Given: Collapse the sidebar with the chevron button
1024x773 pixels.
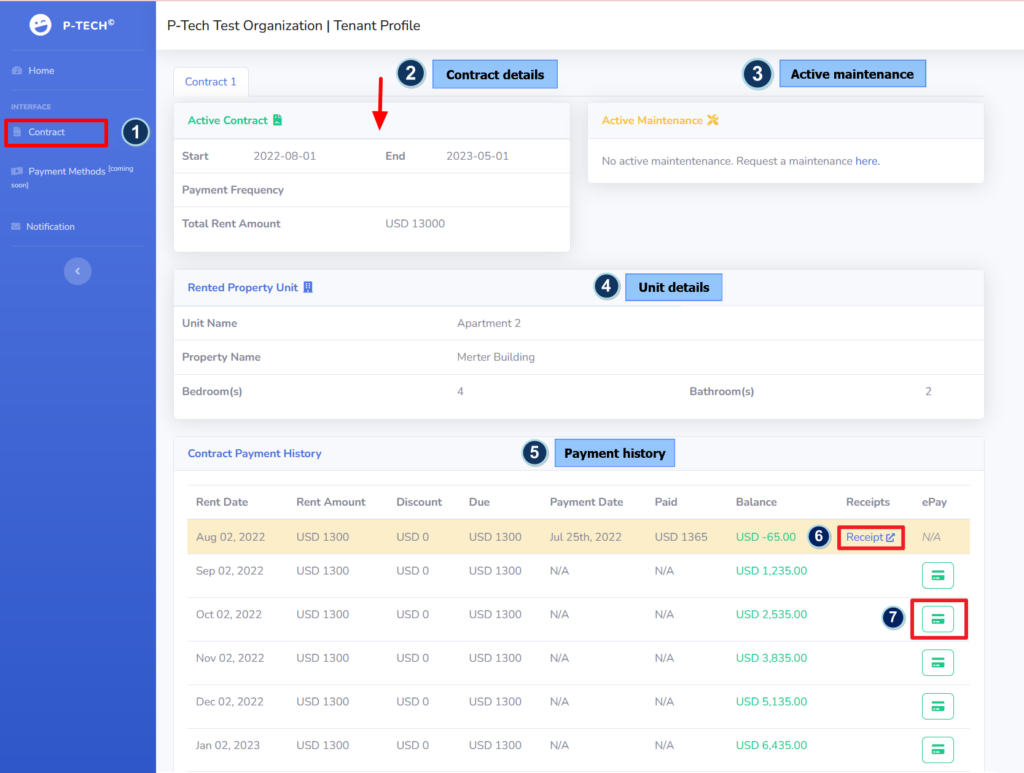Looking at the screenshot, I should coord(77,271).
